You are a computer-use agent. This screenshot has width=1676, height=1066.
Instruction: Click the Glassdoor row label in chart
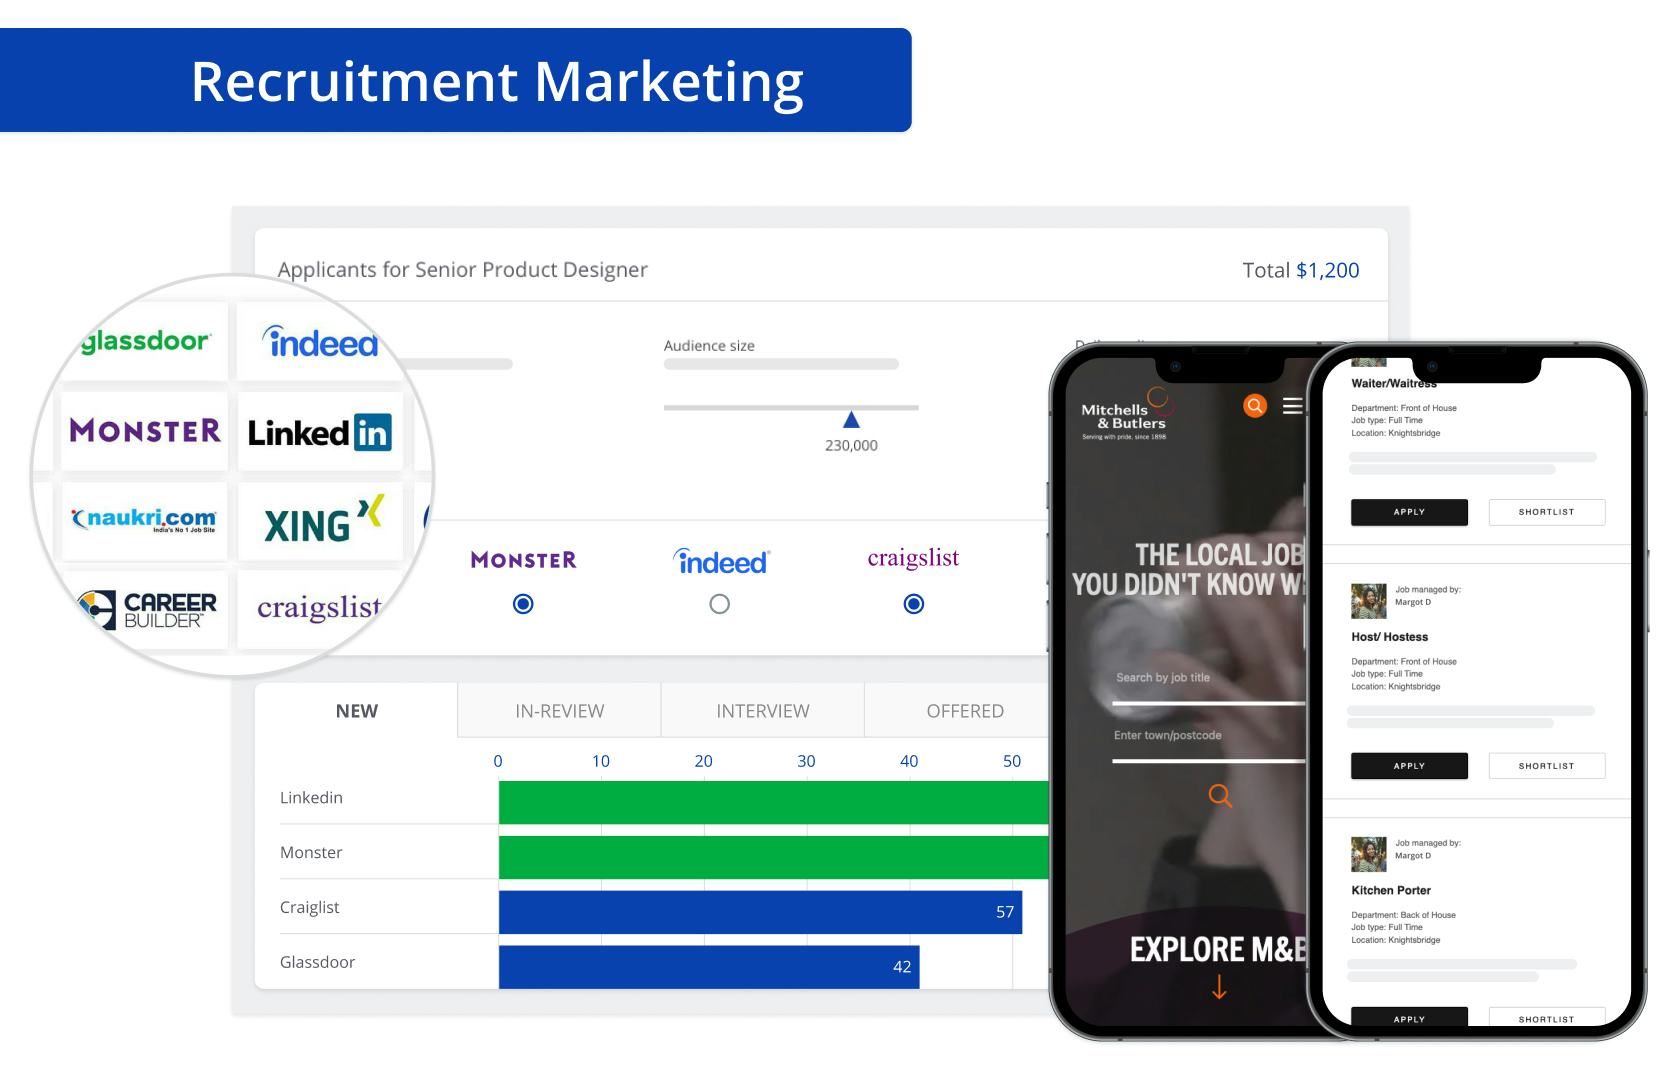(317, 962)
